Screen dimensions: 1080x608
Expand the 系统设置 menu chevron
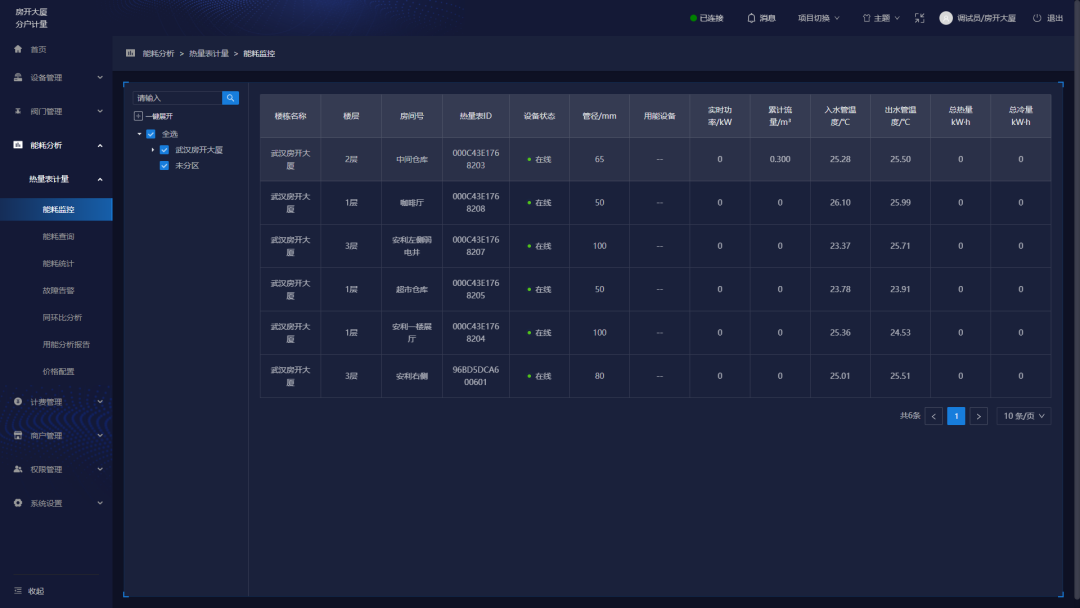100,503
